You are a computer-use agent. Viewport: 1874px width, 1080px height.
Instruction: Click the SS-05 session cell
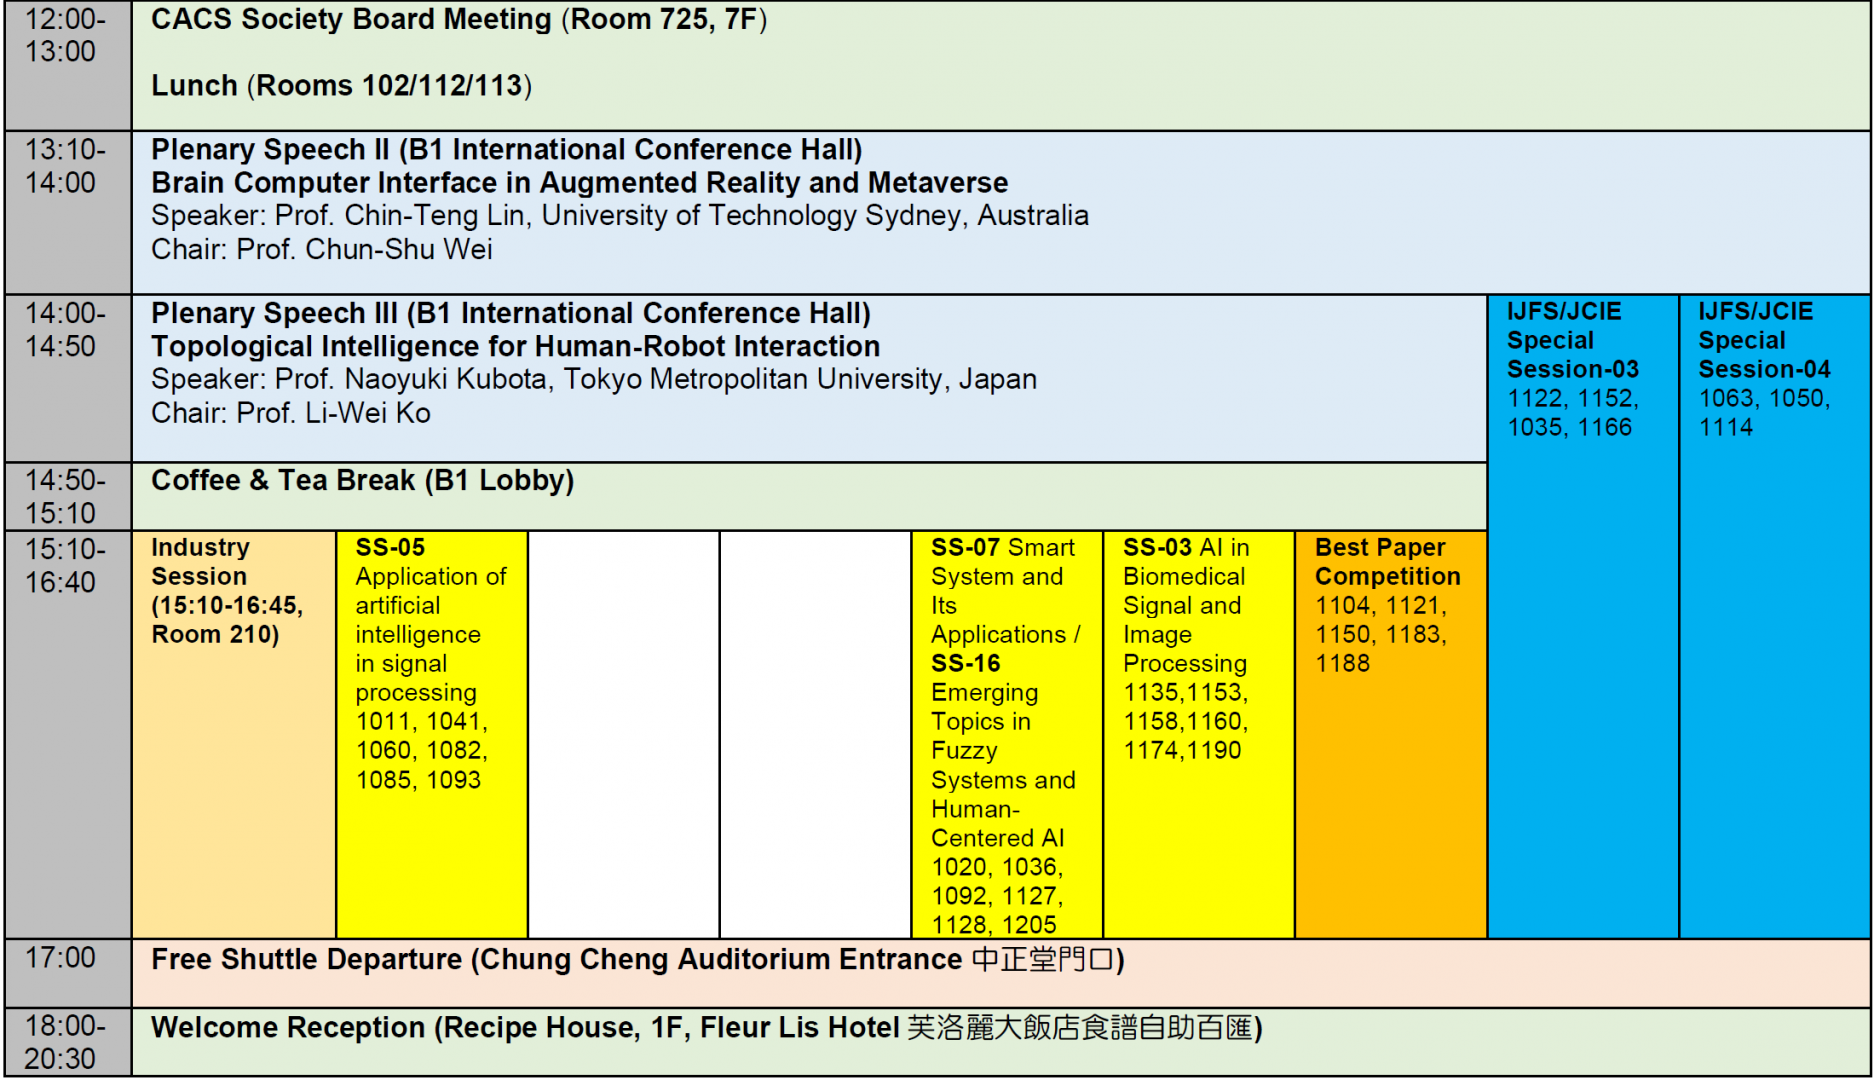(x=431, y=663)
